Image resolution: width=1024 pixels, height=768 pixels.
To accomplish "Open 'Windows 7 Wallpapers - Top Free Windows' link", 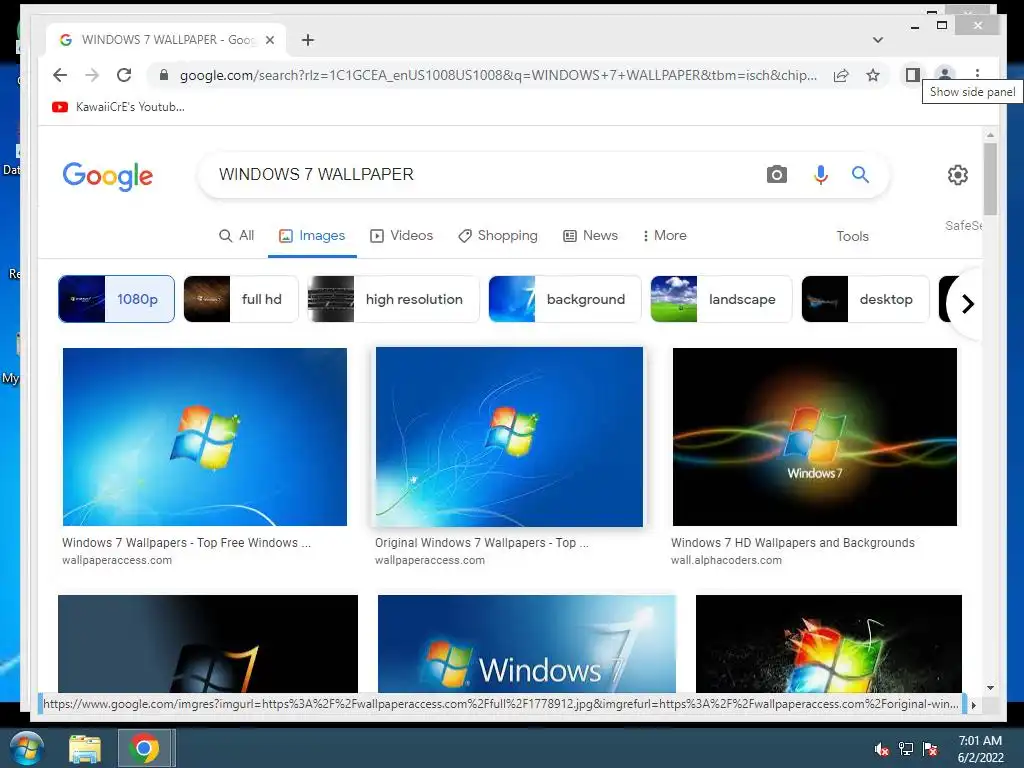I will (186, 543).
